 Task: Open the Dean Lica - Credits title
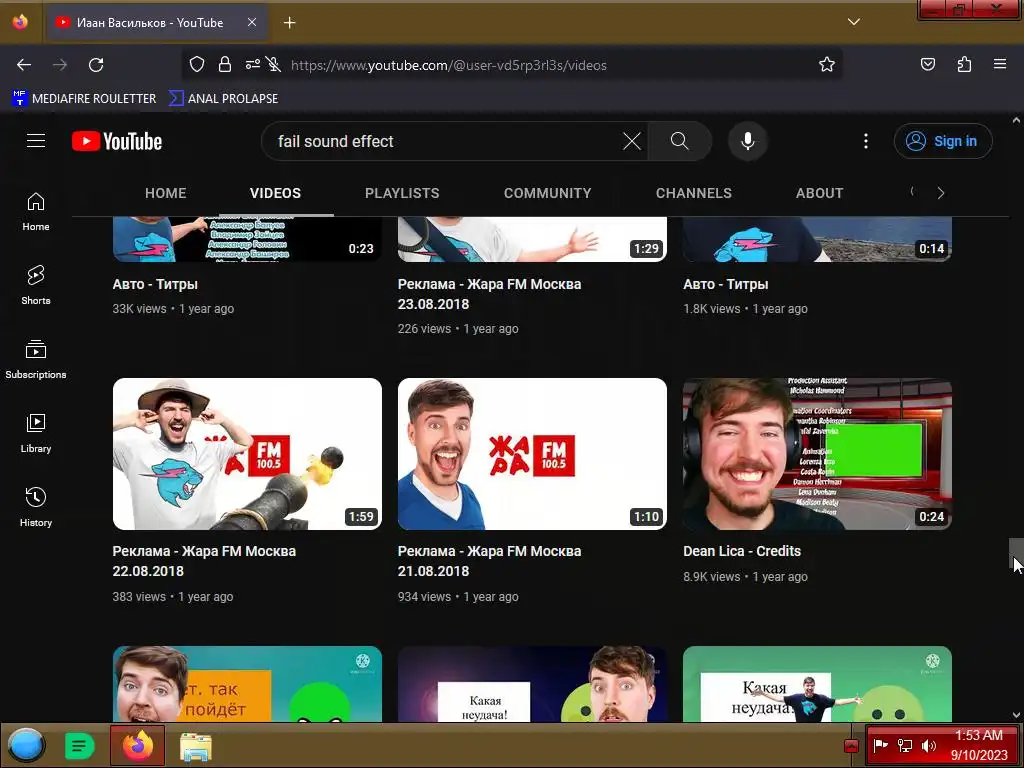pos(742,551)
